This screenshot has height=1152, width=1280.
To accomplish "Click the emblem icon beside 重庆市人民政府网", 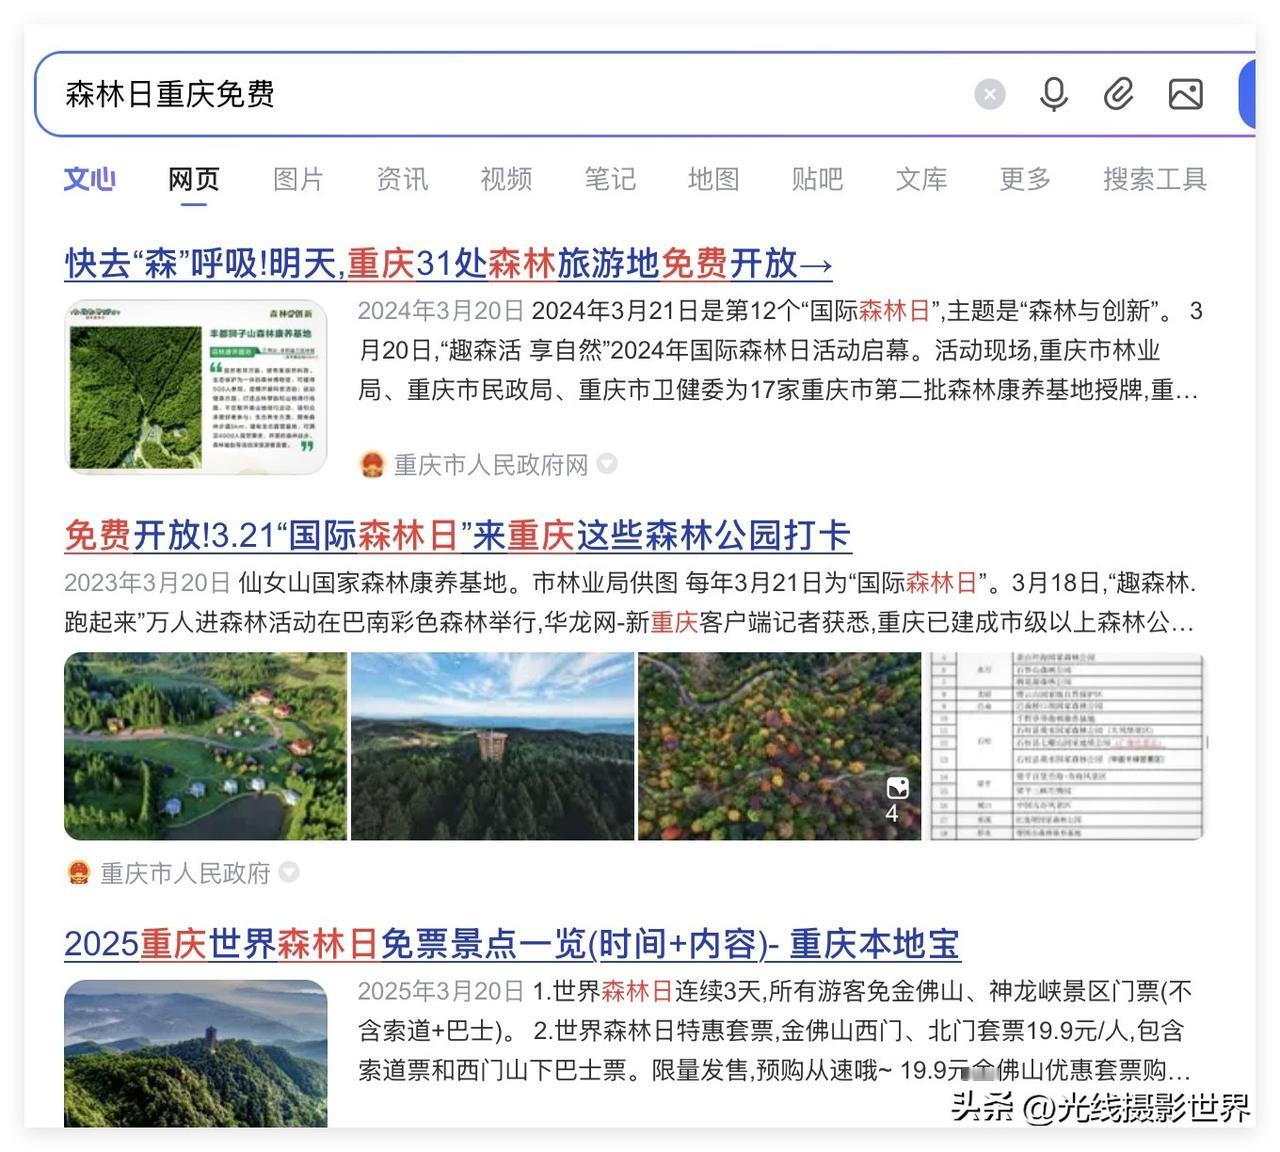I will tap(372, 465).
